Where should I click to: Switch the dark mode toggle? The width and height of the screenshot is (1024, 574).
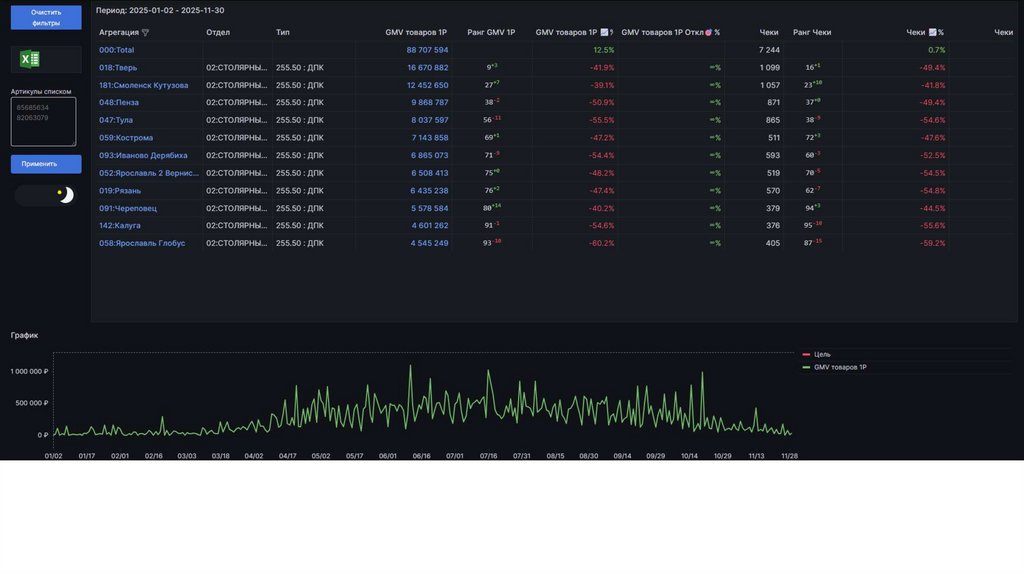click(x=46, y=195)
